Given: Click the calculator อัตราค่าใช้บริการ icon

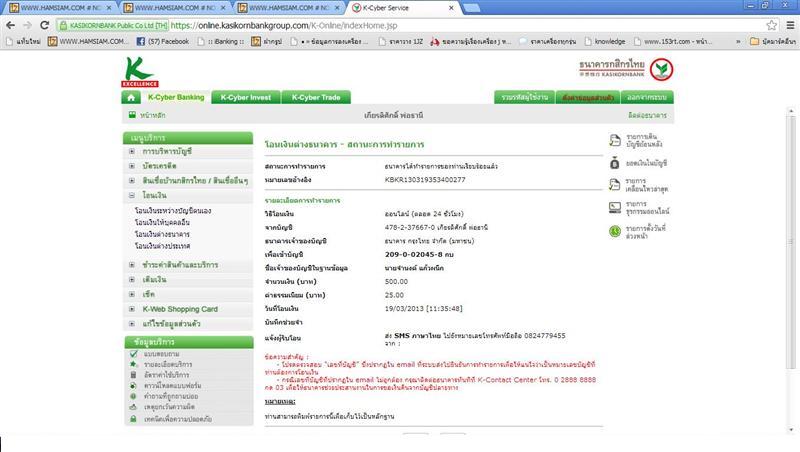Looking at the screenshot, I should 133,375.
